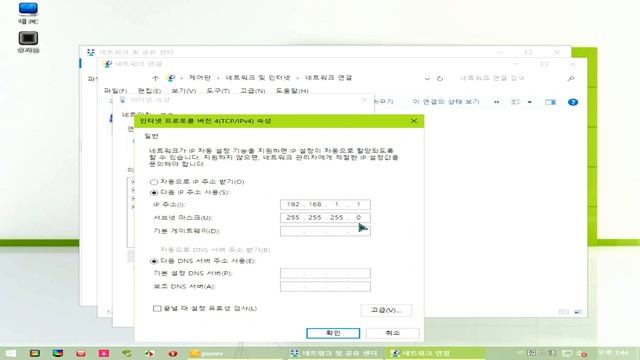Open the view layout icon in toolbar

pos(516,102)
